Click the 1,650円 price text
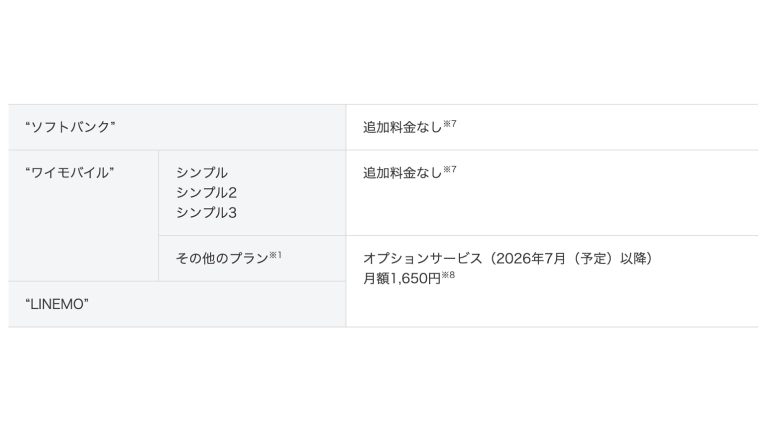 [x=416, y=279]
